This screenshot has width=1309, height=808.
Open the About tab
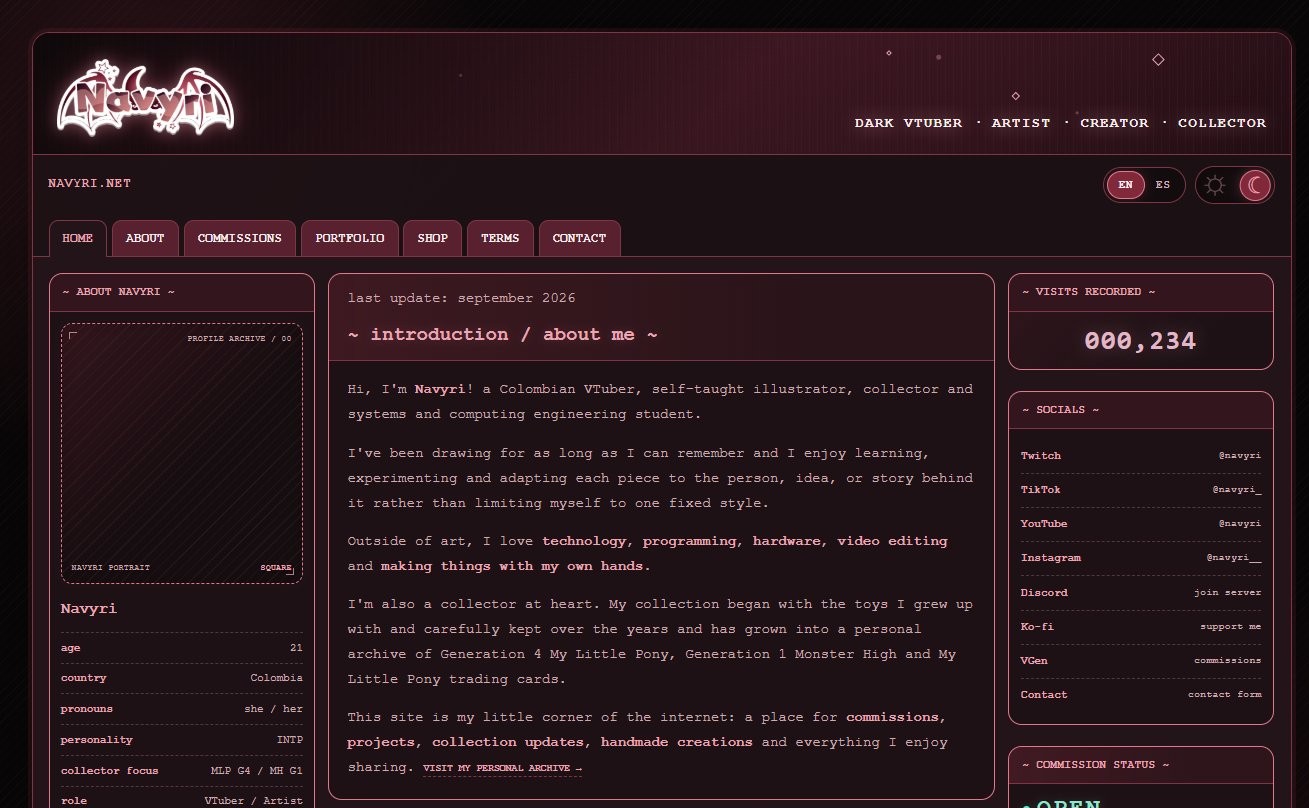pos(145,238)
